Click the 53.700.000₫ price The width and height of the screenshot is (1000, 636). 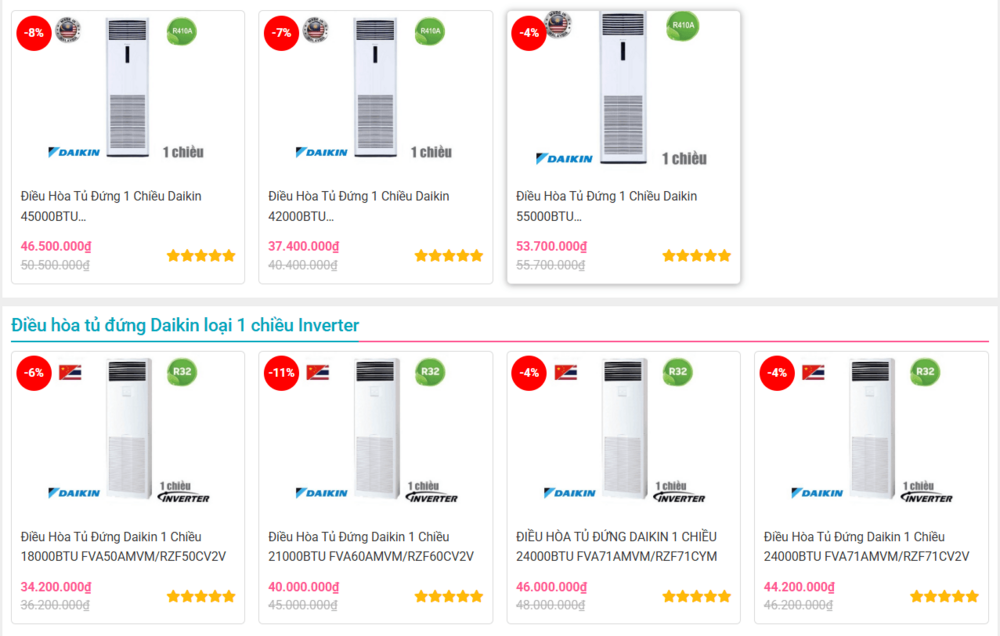click(551, 246)
